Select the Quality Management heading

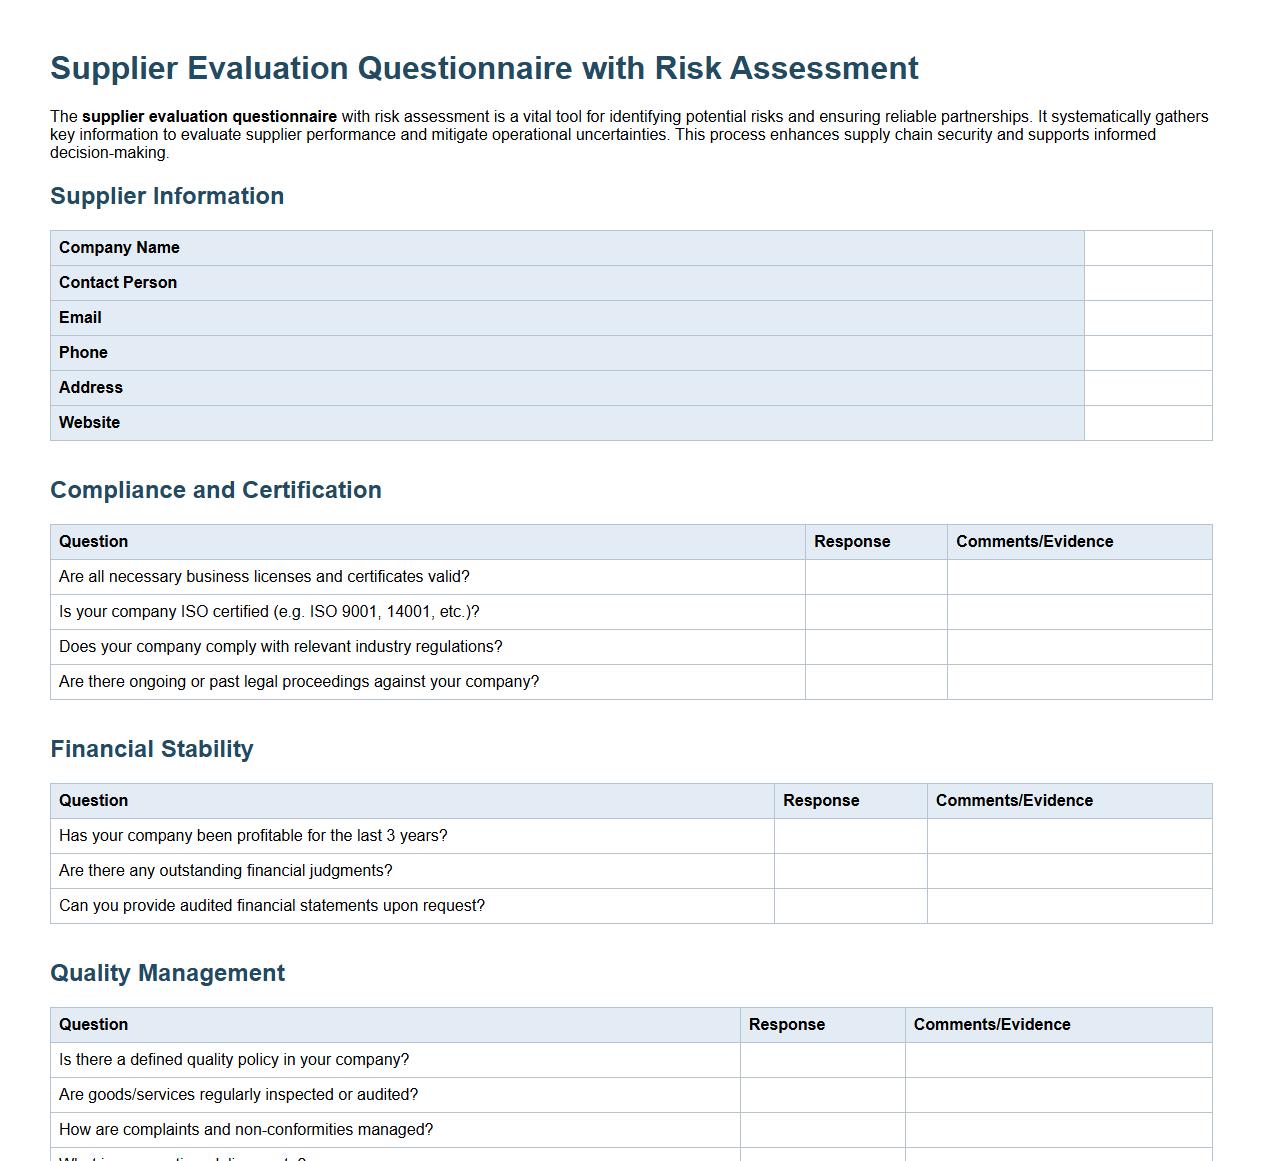pos(167,972)
